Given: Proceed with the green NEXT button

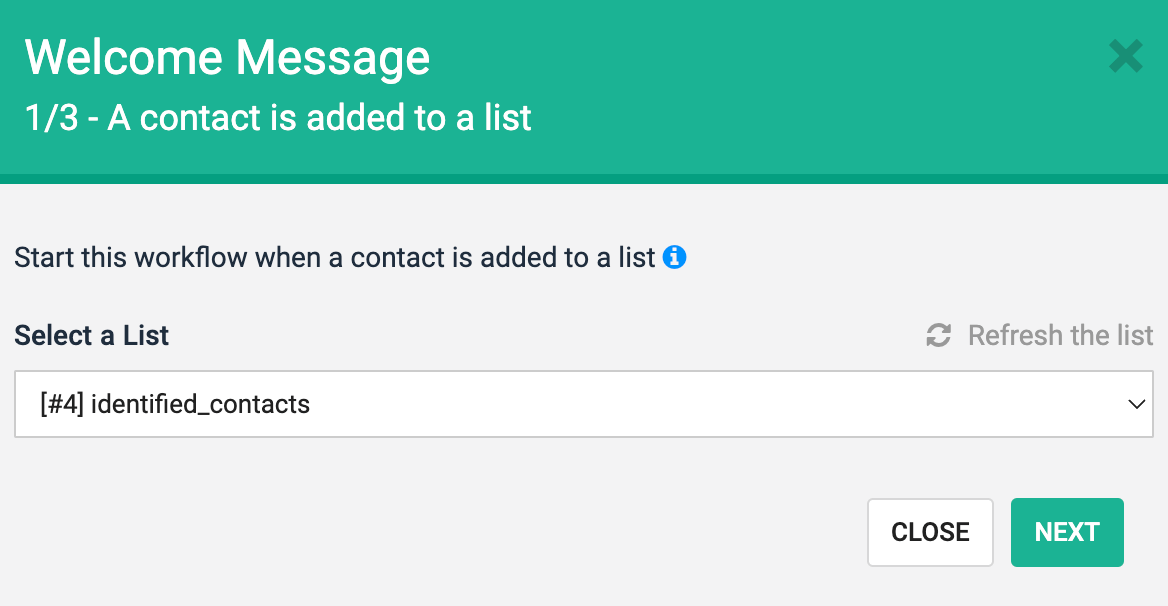Looking at the screenshot, I should point(1067,532).
